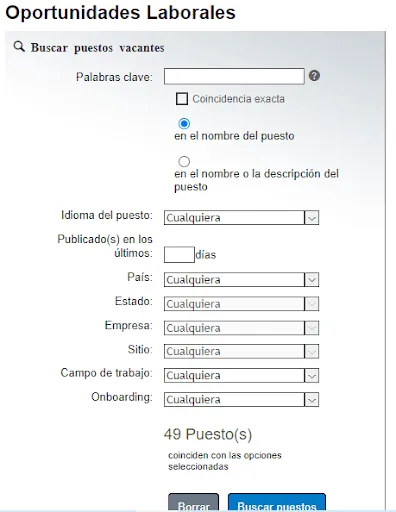The image size is (396, 512).
Task: Click the Buscar puestos vacantes heading
Action: (97, 48)
